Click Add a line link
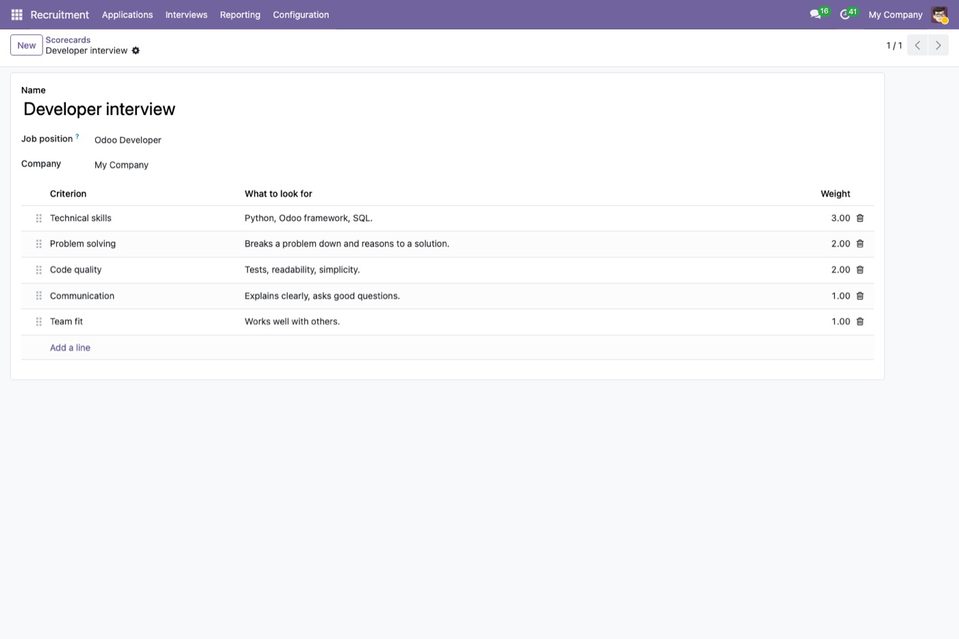Image resolution: width=959 pixels, height=639 pixels. (70, 348)
